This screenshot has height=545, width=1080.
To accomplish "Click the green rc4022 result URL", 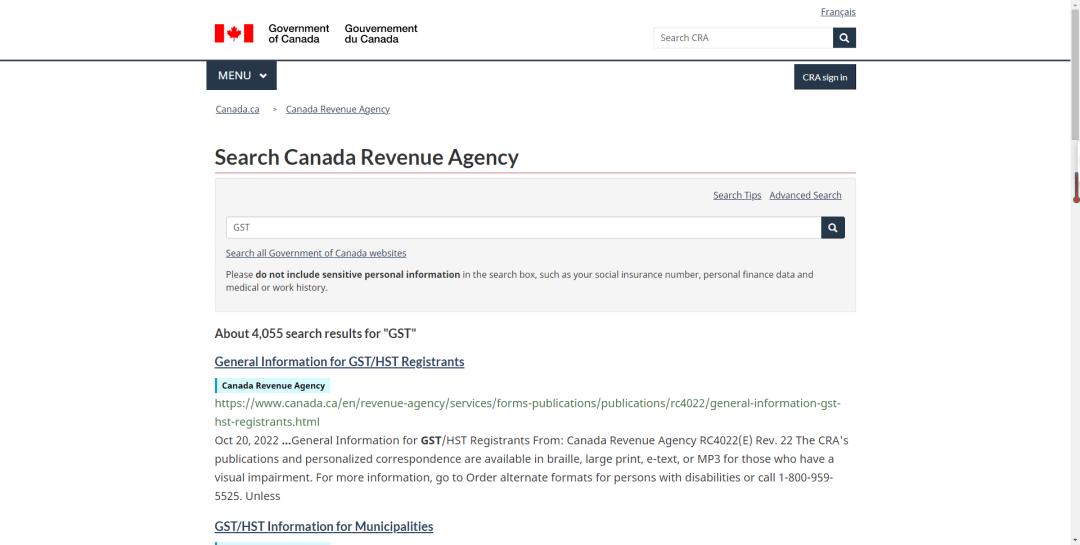I will point(527,403).
